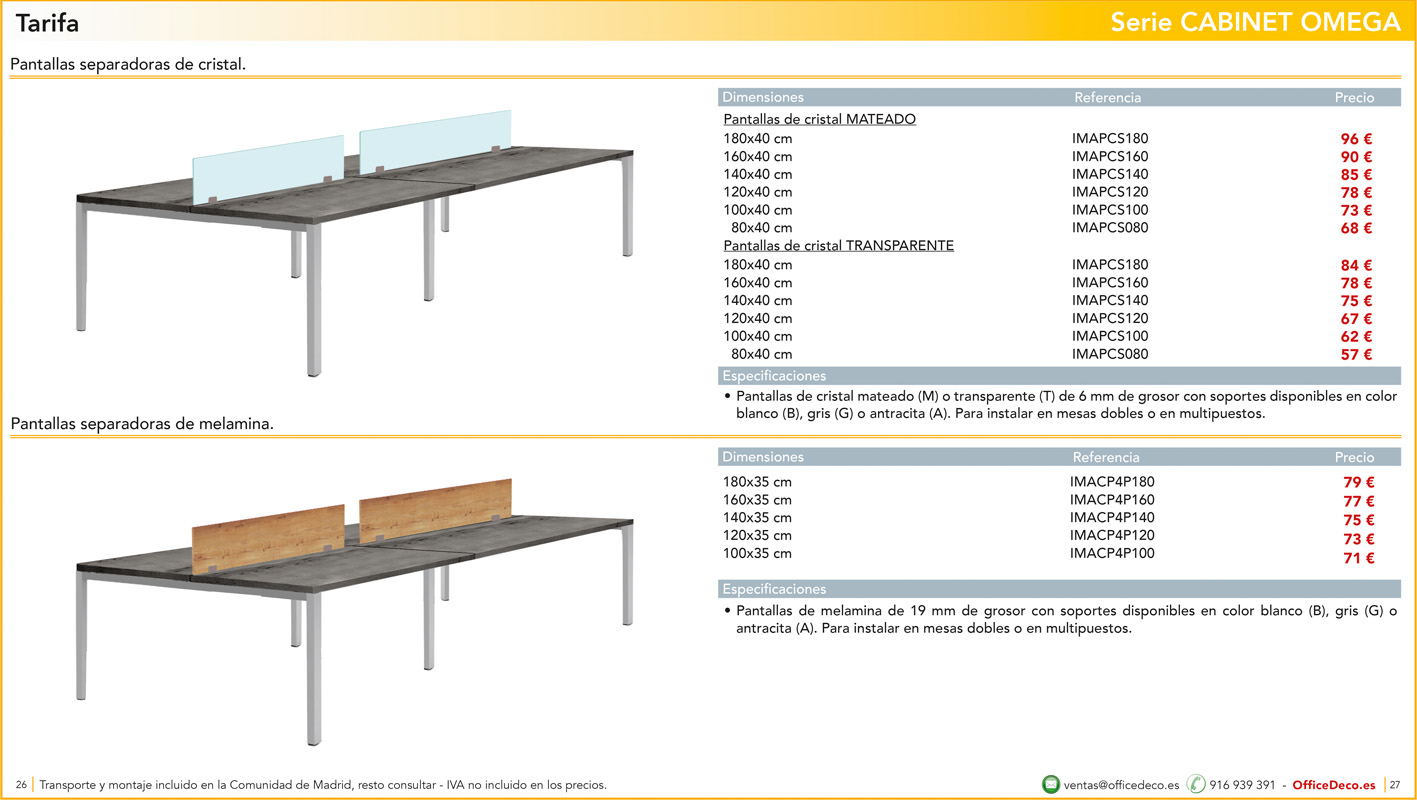Image resolution: width=1417 pixels, height=800 pixels.
Task: Click "Especificaciones" header in the glass section
Action: [x=775, y=377]
